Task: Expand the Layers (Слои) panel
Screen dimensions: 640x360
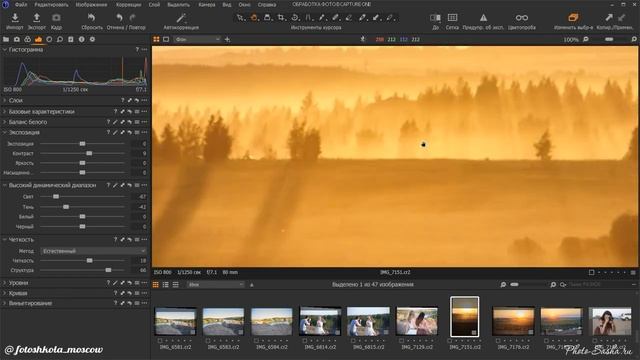Action: coord(4,100)
